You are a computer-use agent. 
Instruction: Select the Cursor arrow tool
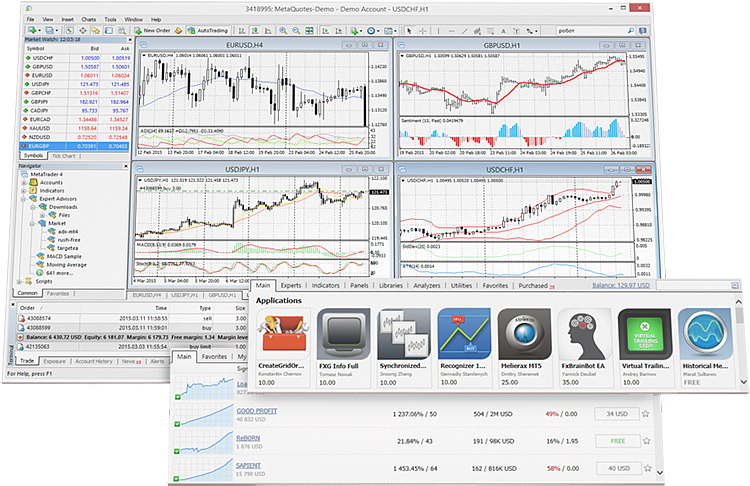pyautogui.click(x=409, y=31)
